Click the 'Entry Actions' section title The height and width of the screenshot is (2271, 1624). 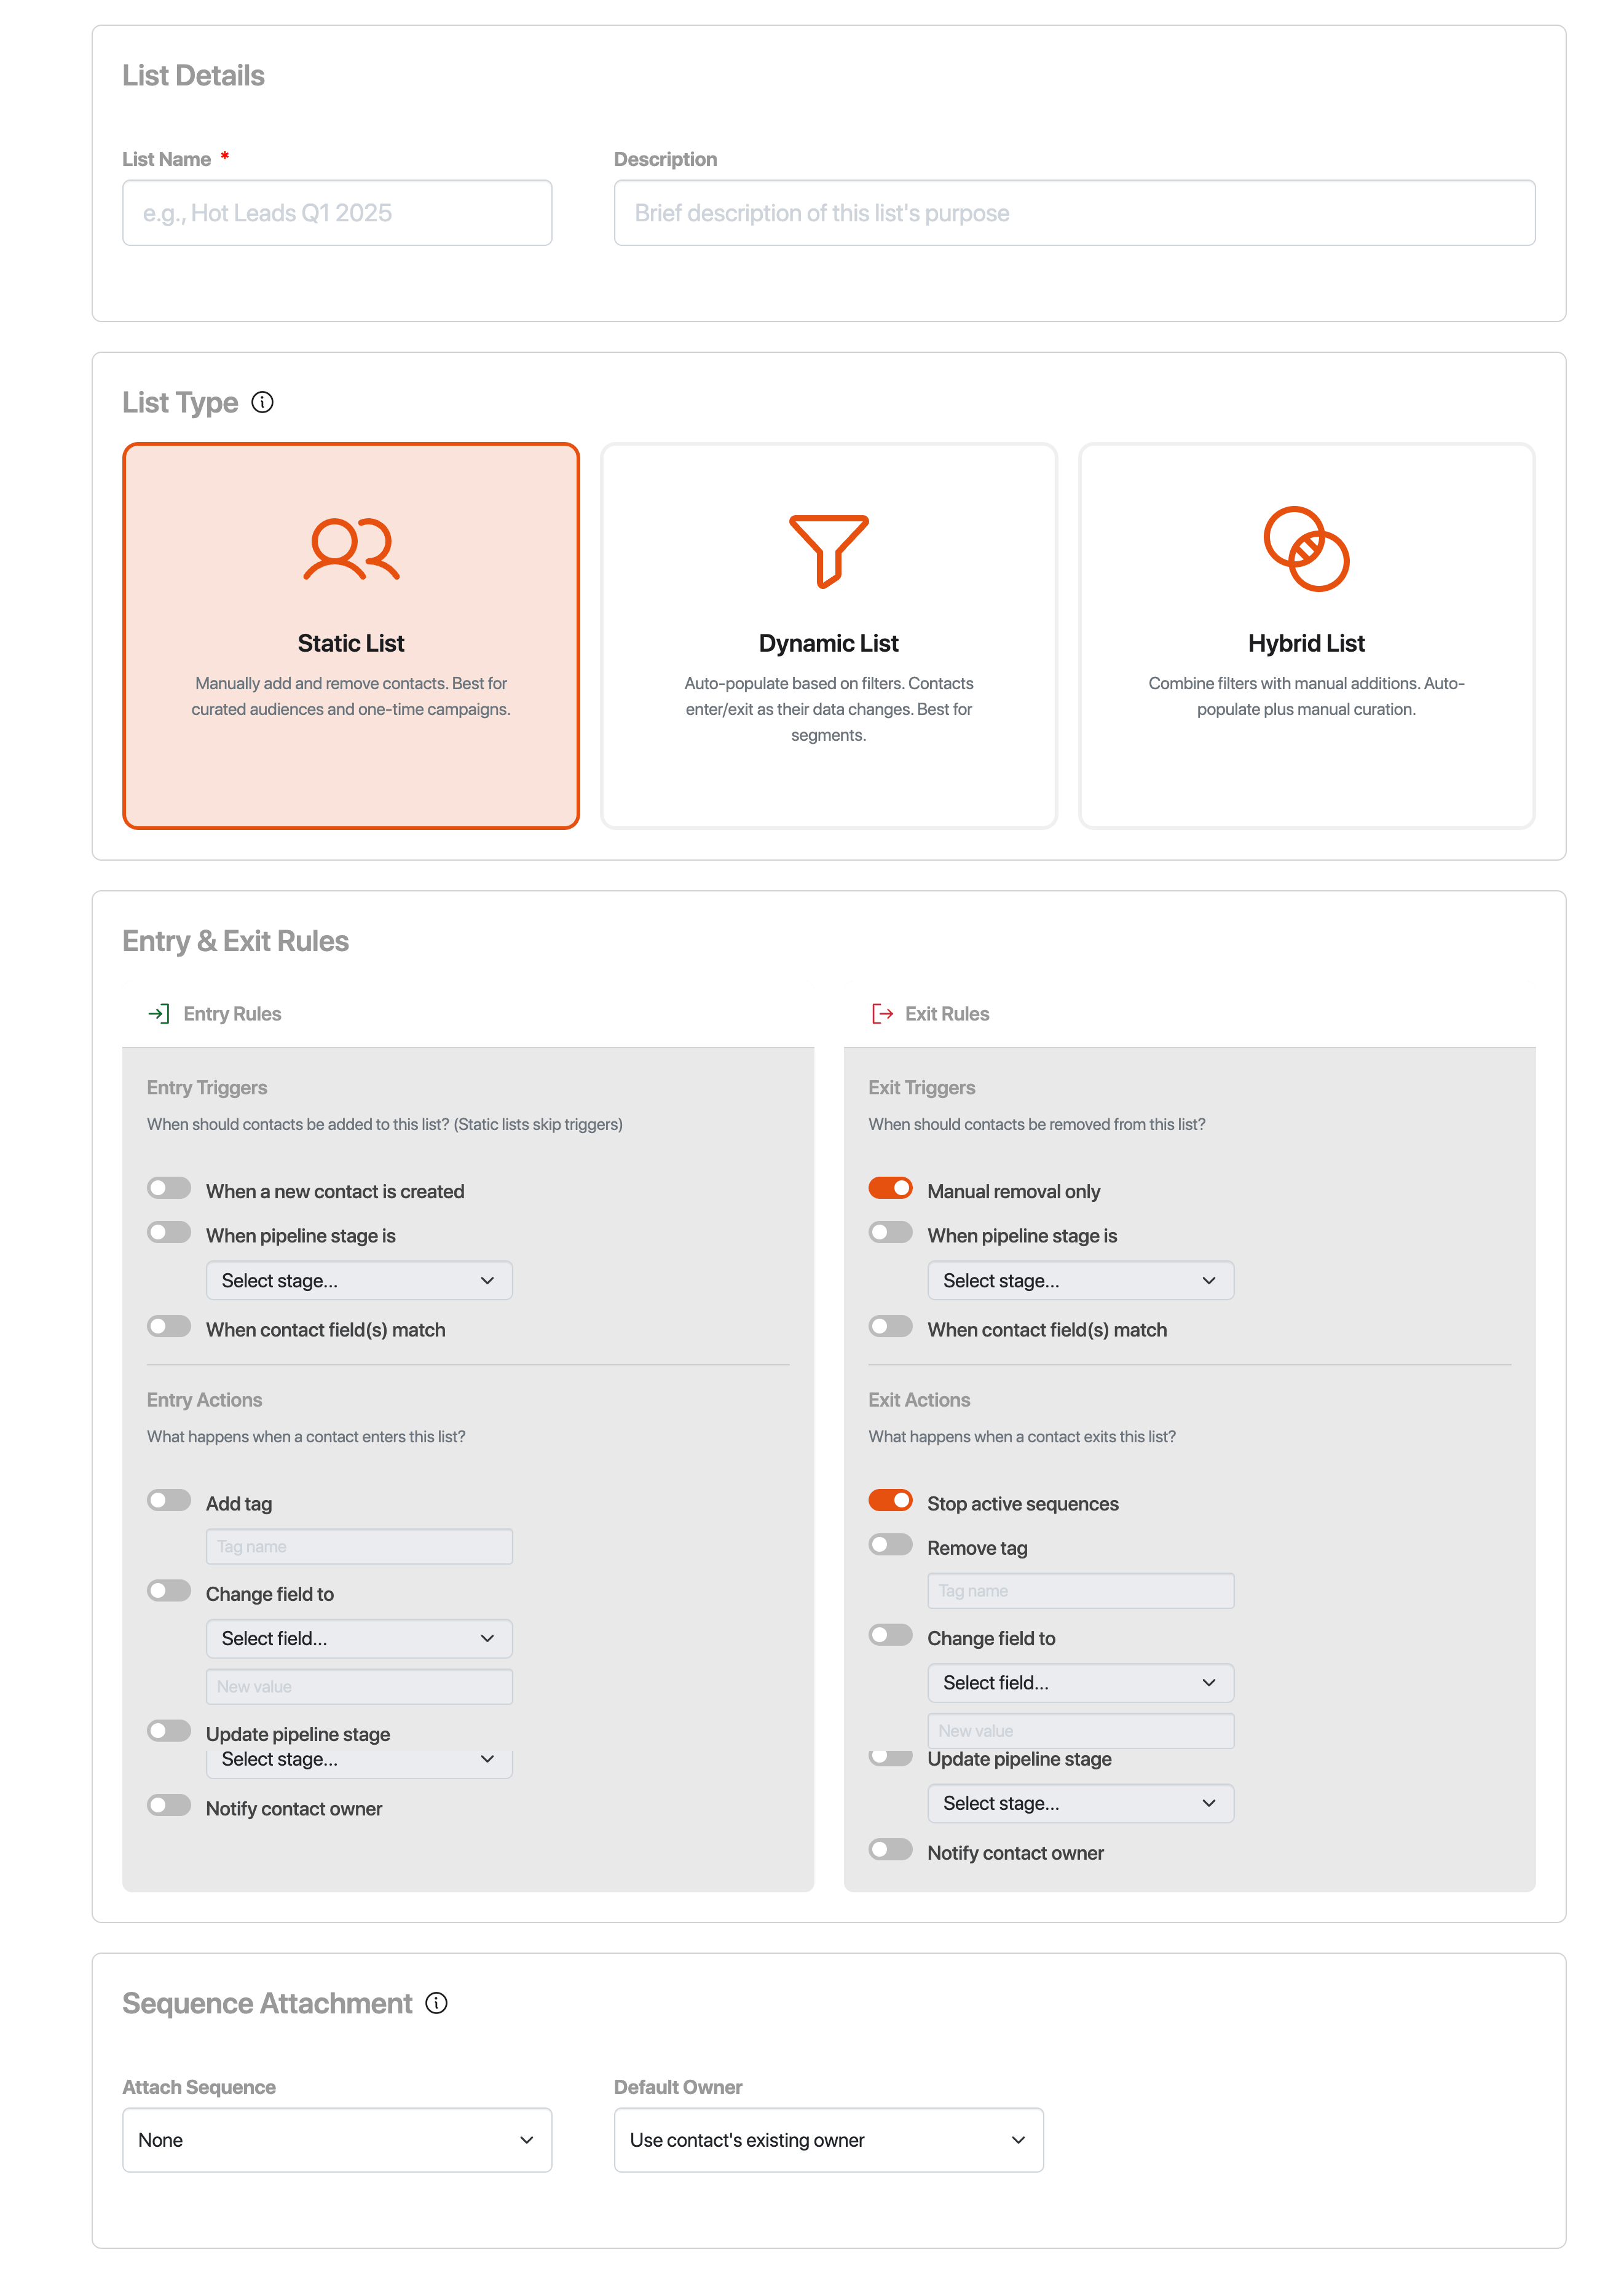(204, 1400)
